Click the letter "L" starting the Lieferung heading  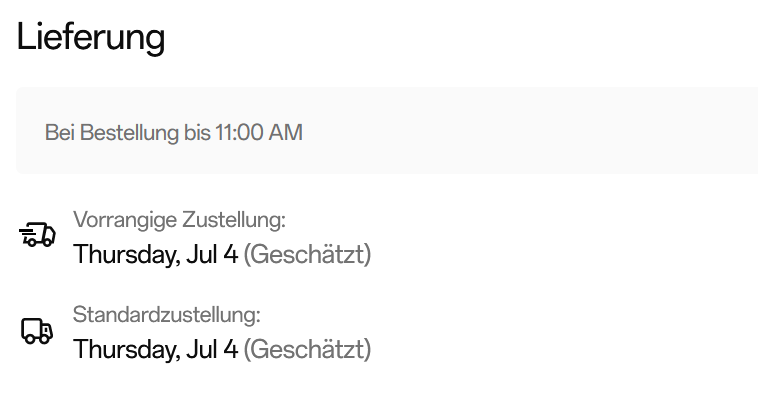tap(26, 38)
